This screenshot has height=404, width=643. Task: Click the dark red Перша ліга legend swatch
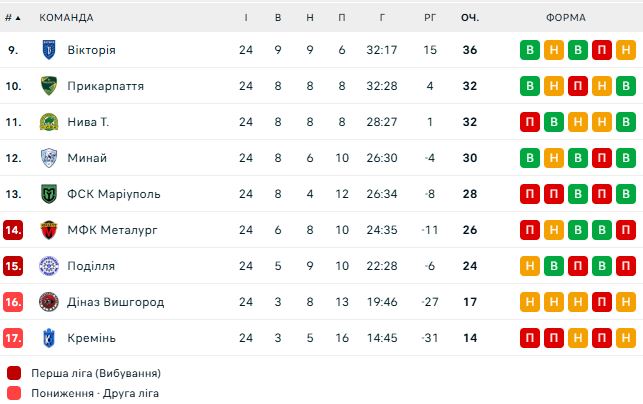point(14,373)
